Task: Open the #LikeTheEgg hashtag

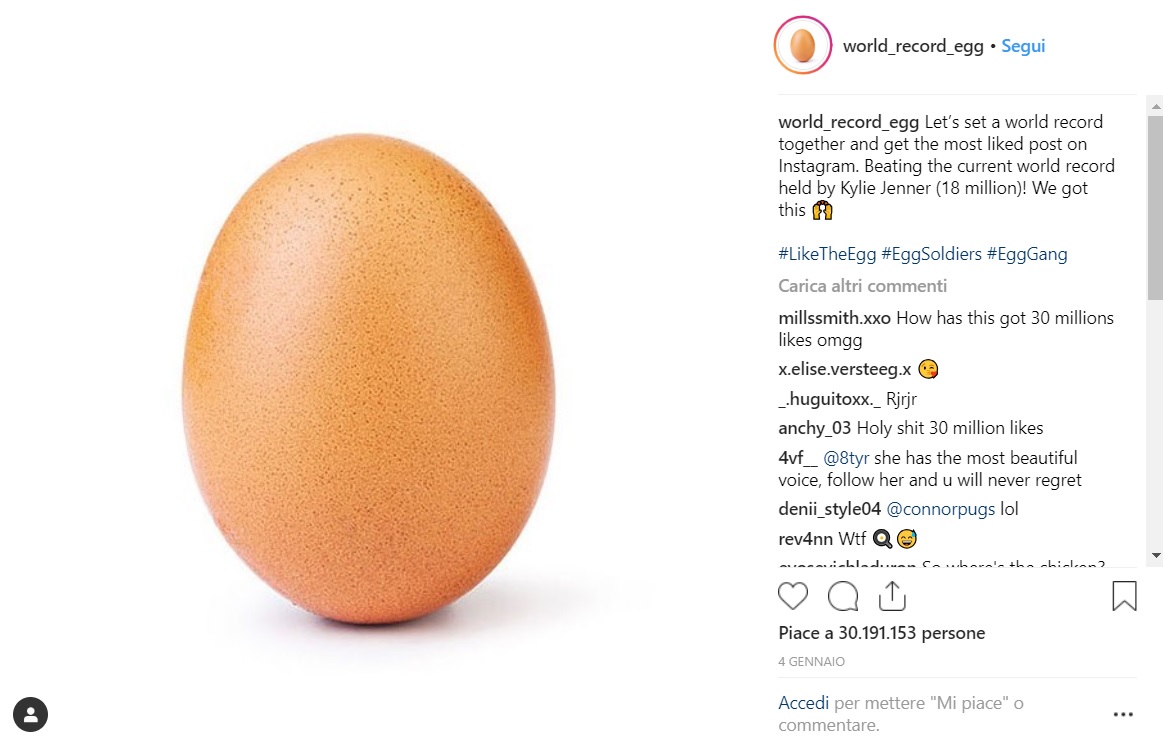Action: coord(827,254)
